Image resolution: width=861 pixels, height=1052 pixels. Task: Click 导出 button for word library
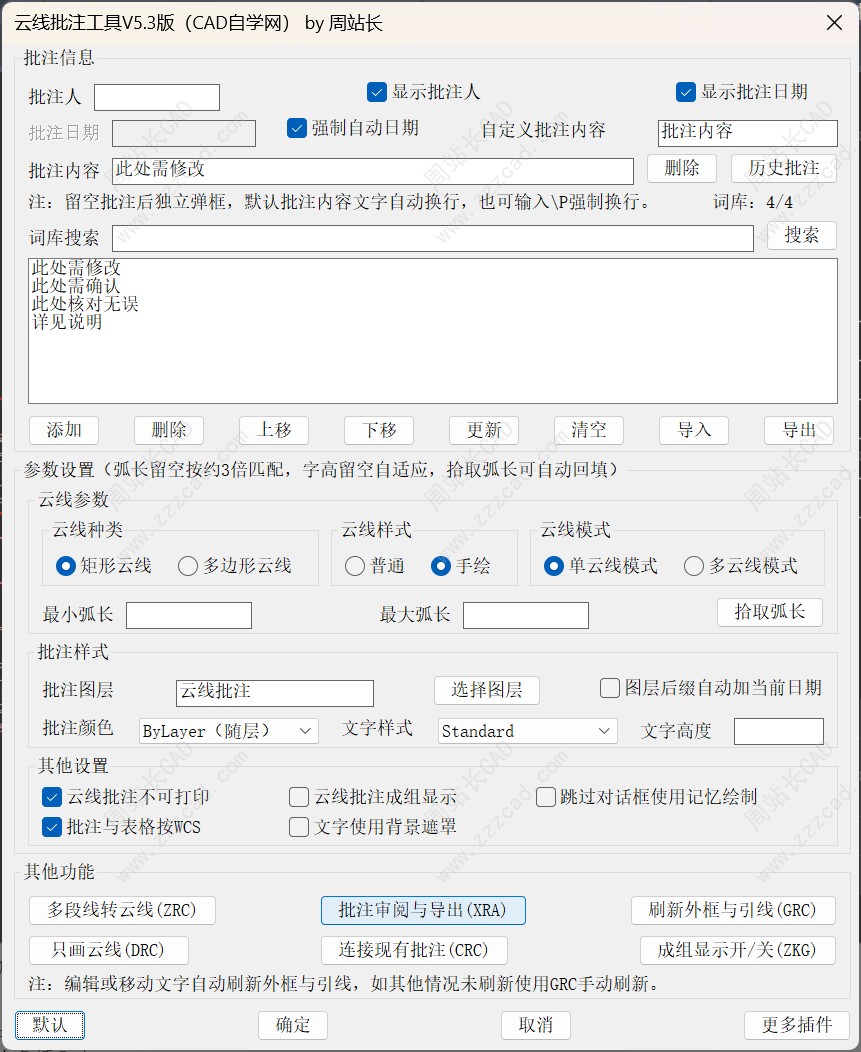click(799, 430)
